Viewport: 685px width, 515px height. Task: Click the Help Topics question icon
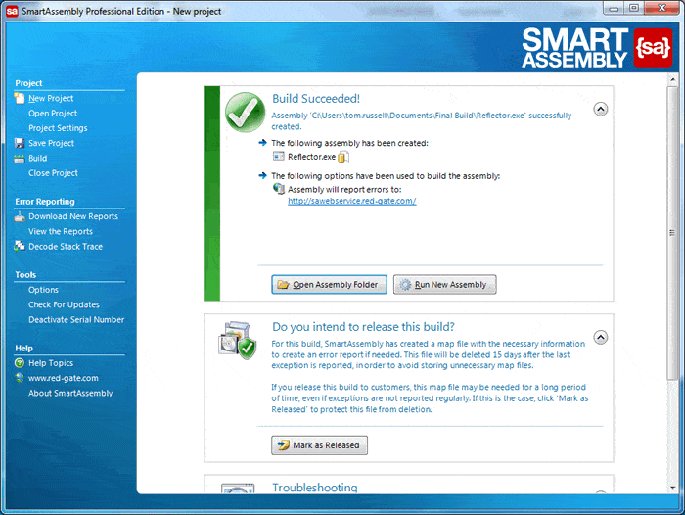pyautogui.click(x=20, y=363)
